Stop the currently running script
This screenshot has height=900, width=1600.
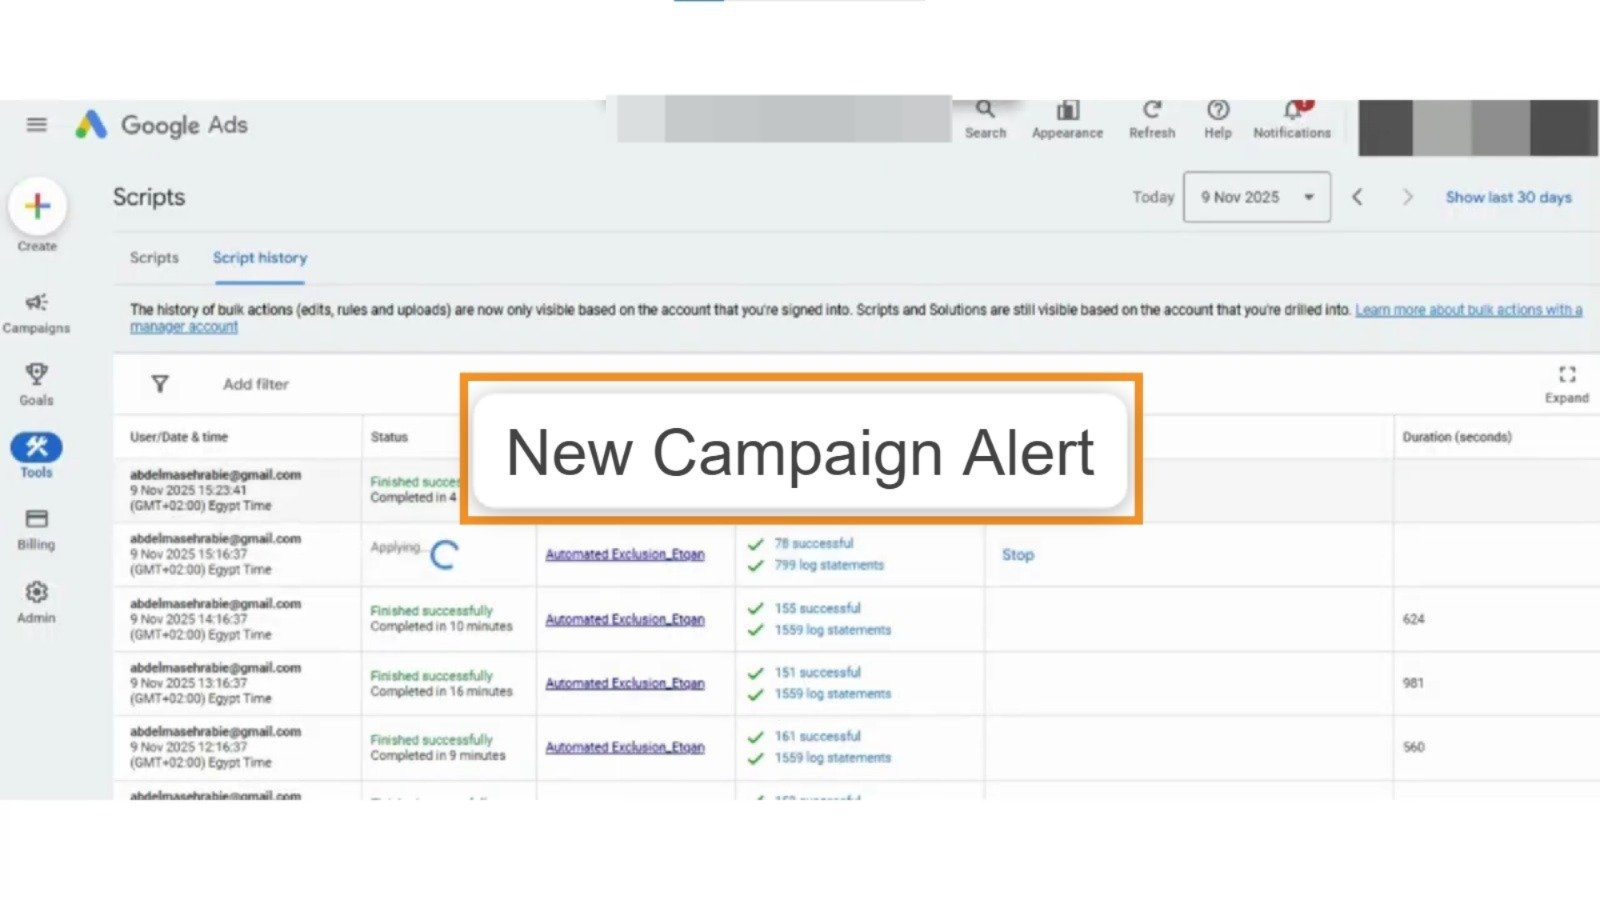coord(1017,554)
